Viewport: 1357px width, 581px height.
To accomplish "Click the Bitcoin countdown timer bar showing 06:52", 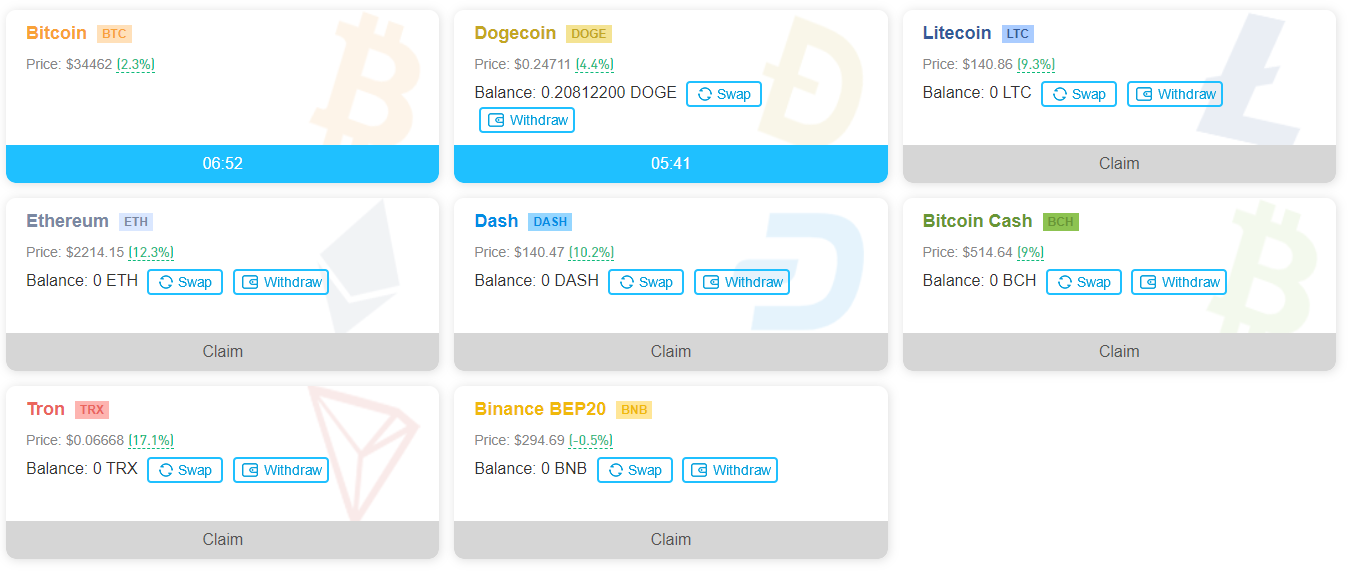I will pos(222,163).
